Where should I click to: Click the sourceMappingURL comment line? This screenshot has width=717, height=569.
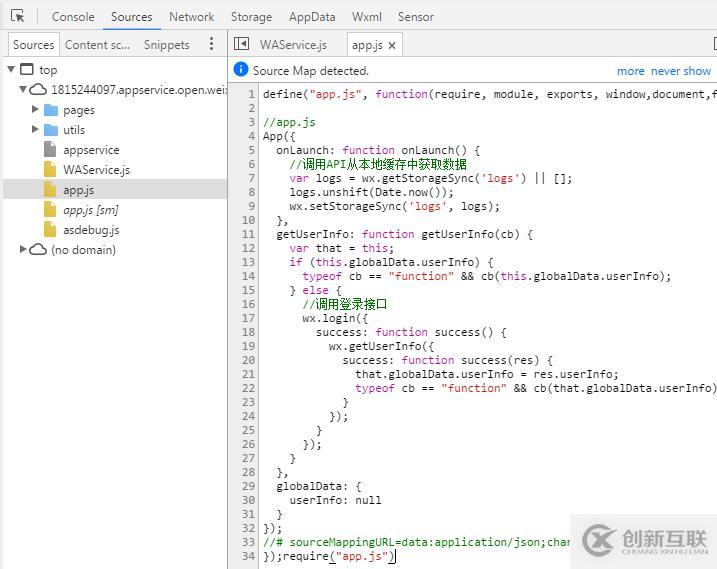pyautogui.click(x=416, y=542)
